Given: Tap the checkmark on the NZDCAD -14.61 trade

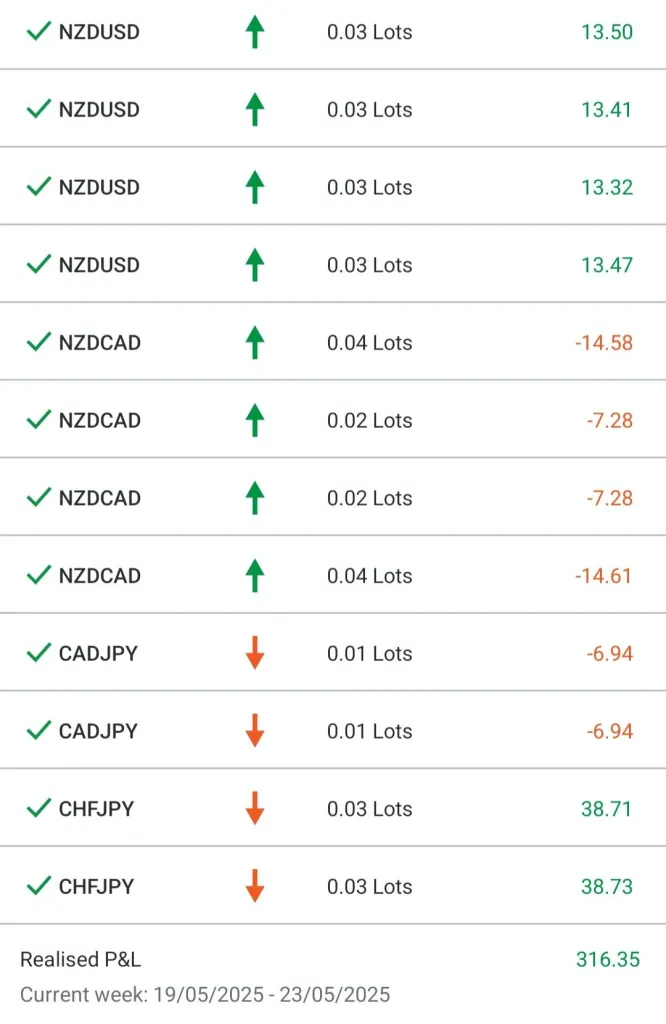Looking at the screenshot, I should tap(38, 576).
